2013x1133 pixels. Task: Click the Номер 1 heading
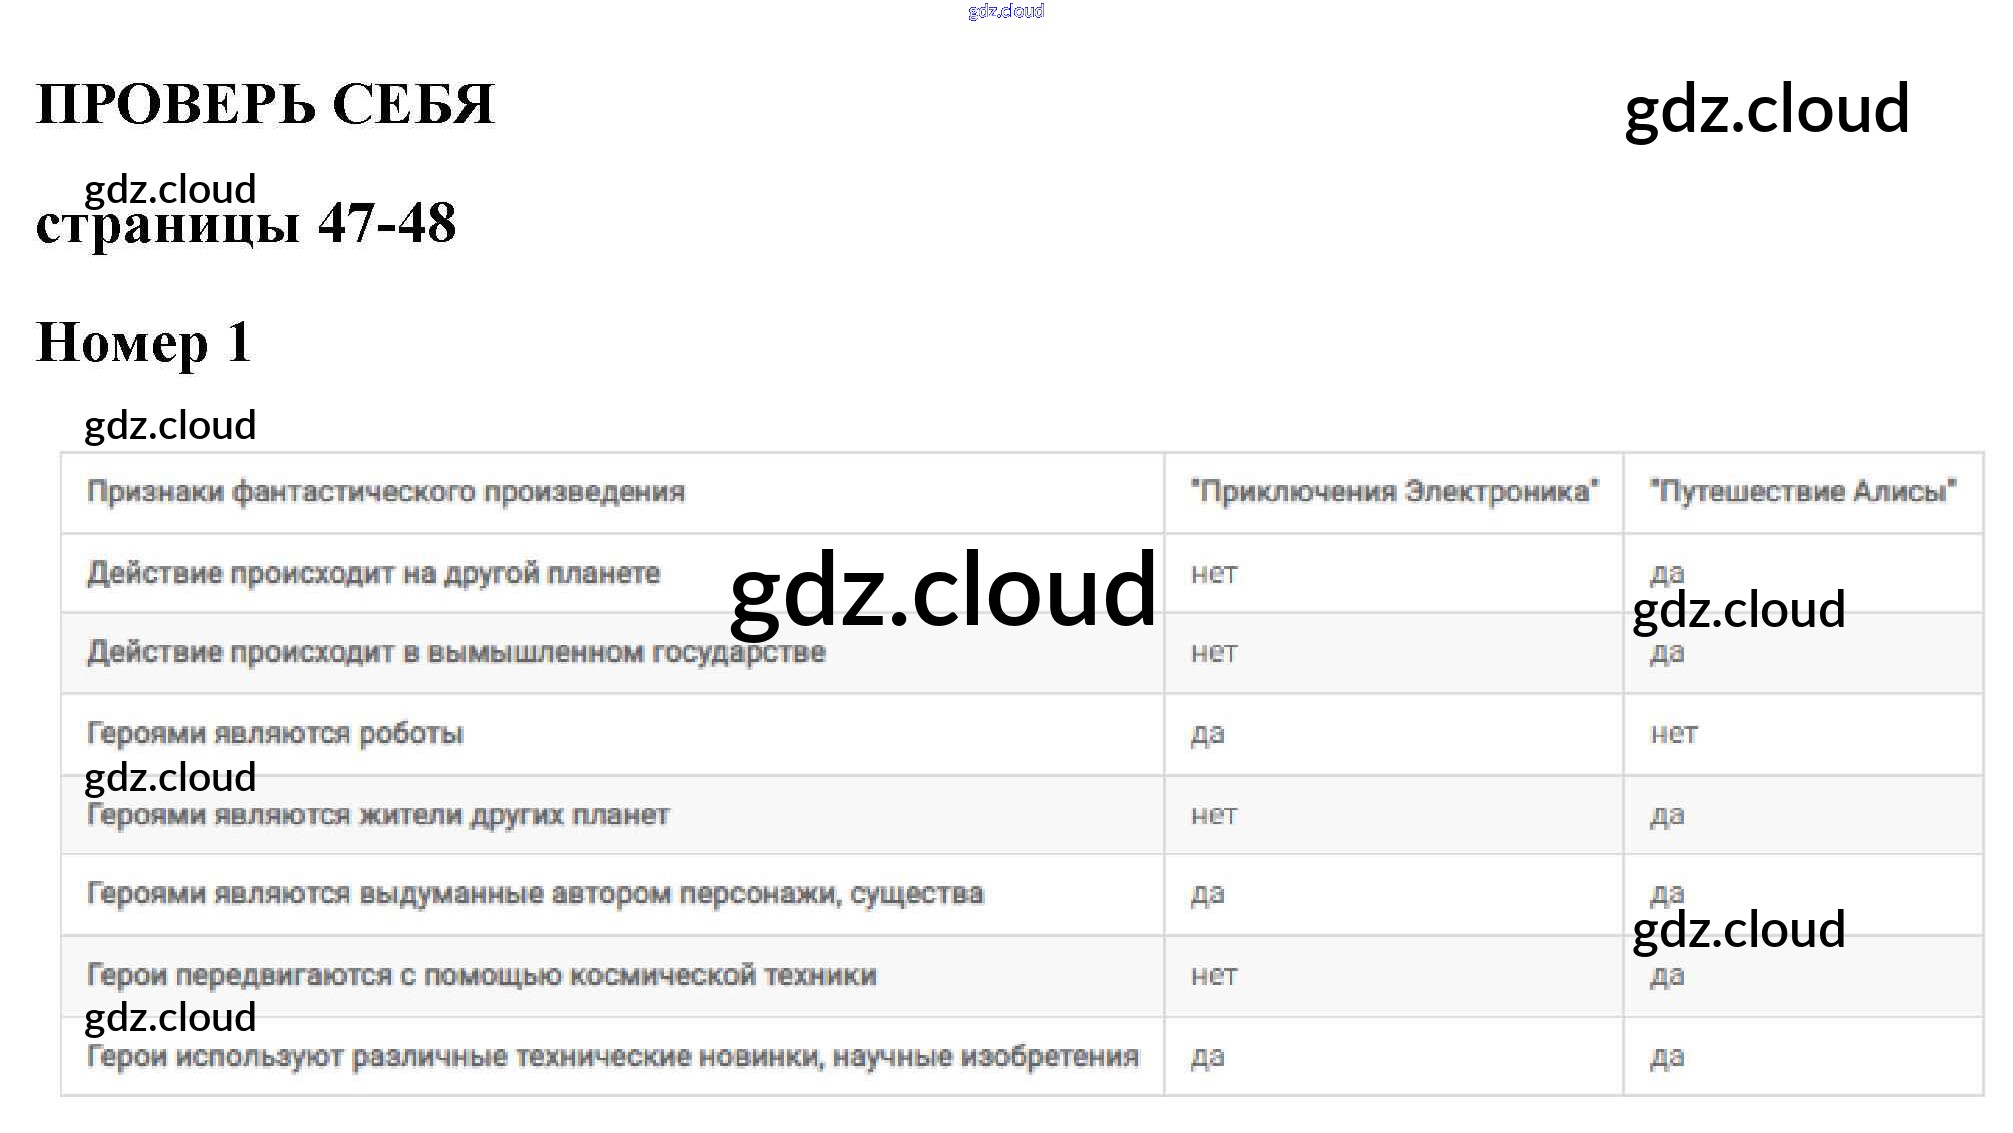click(x=143, y=342)
